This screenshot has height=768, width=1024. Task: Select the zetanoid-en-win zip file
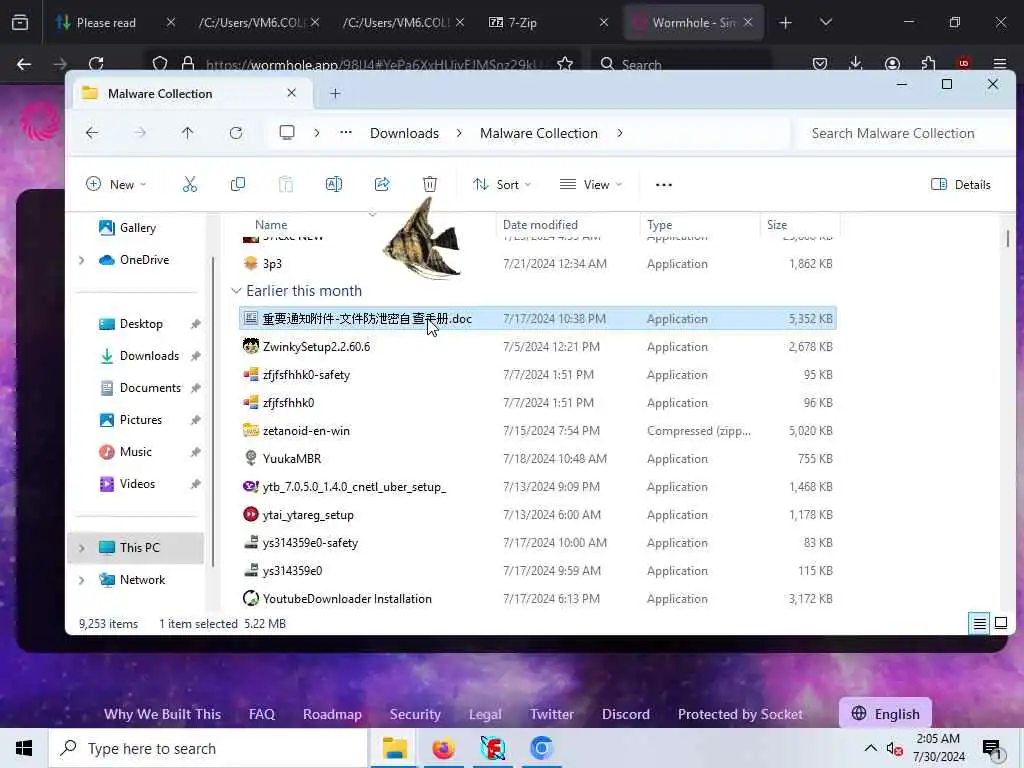point(538,431)
